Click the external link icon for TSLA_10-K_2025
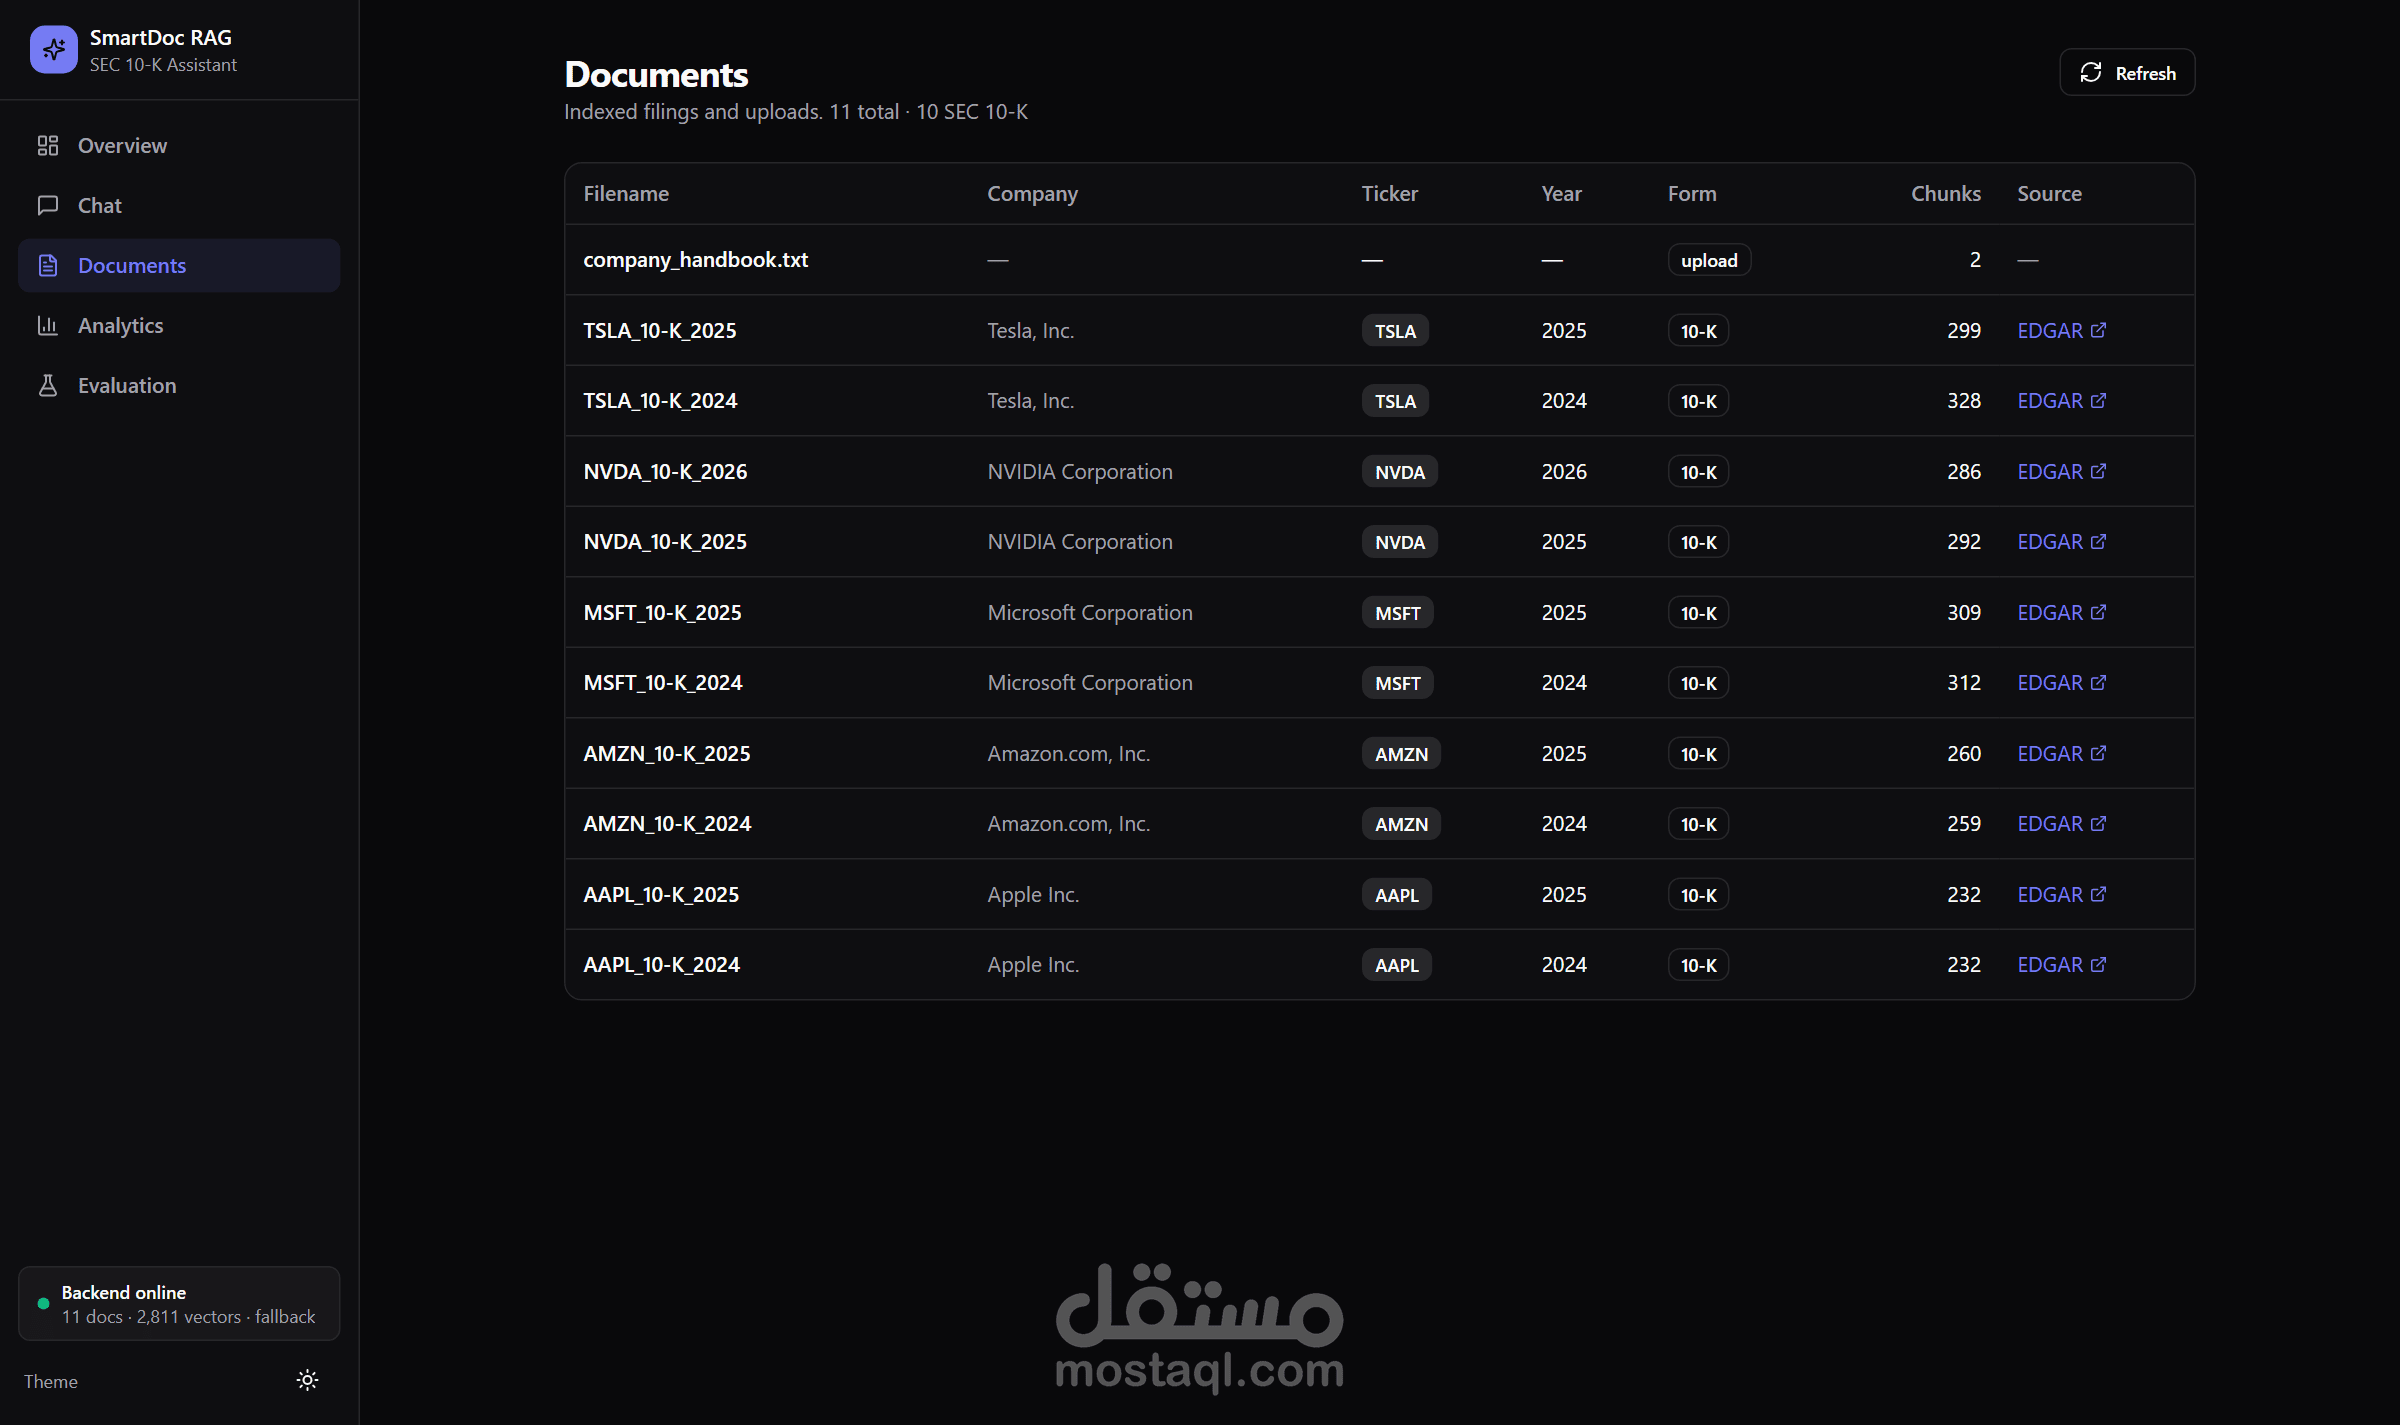Viewport: 2400px width, 1425px height. pyautogui.click(x=2099, y=330)
